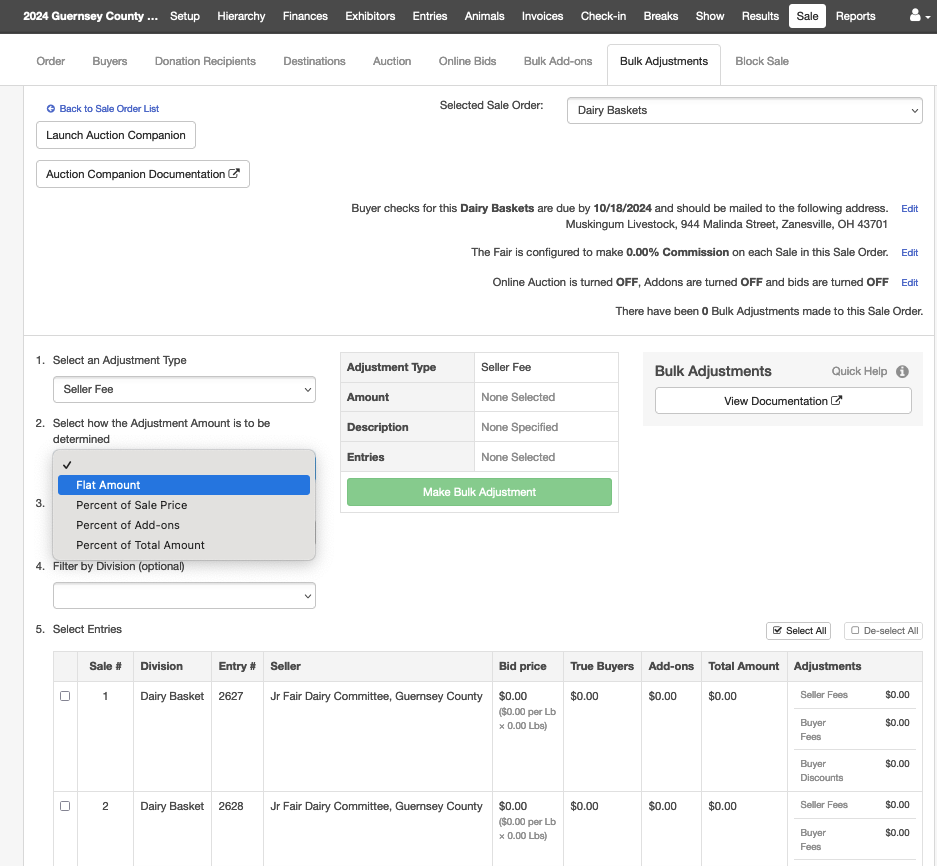Open the Adjustment Type Seller Fee dropdown

[x=184, y=390]
